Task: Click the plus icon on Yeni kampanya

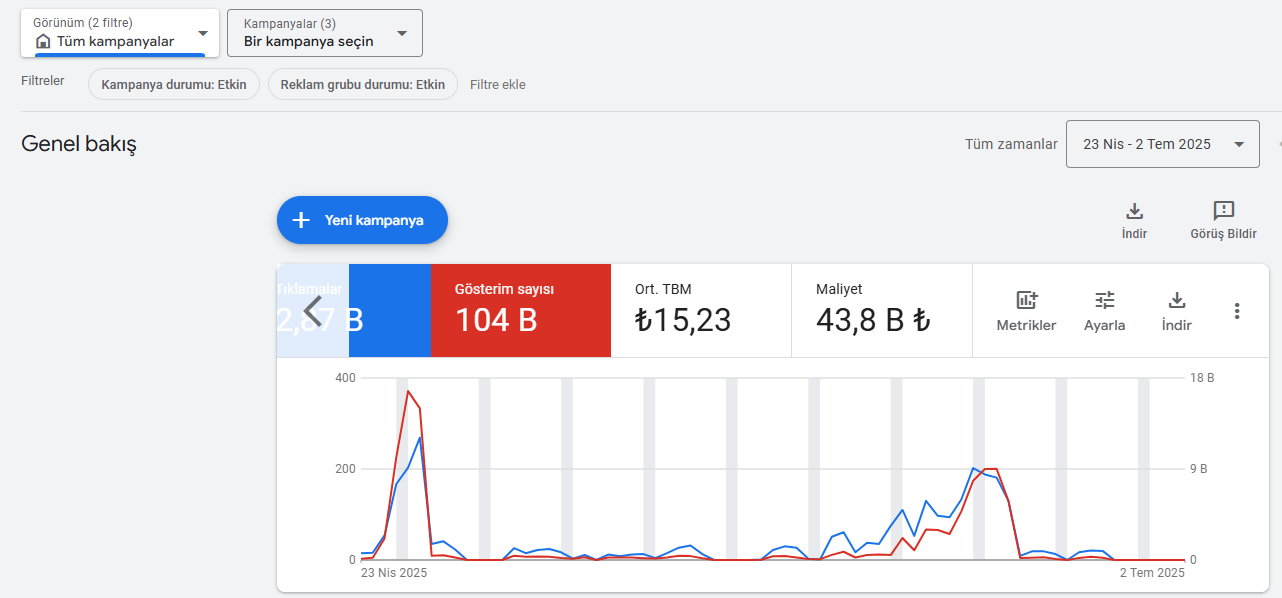Action: point(301,220)
